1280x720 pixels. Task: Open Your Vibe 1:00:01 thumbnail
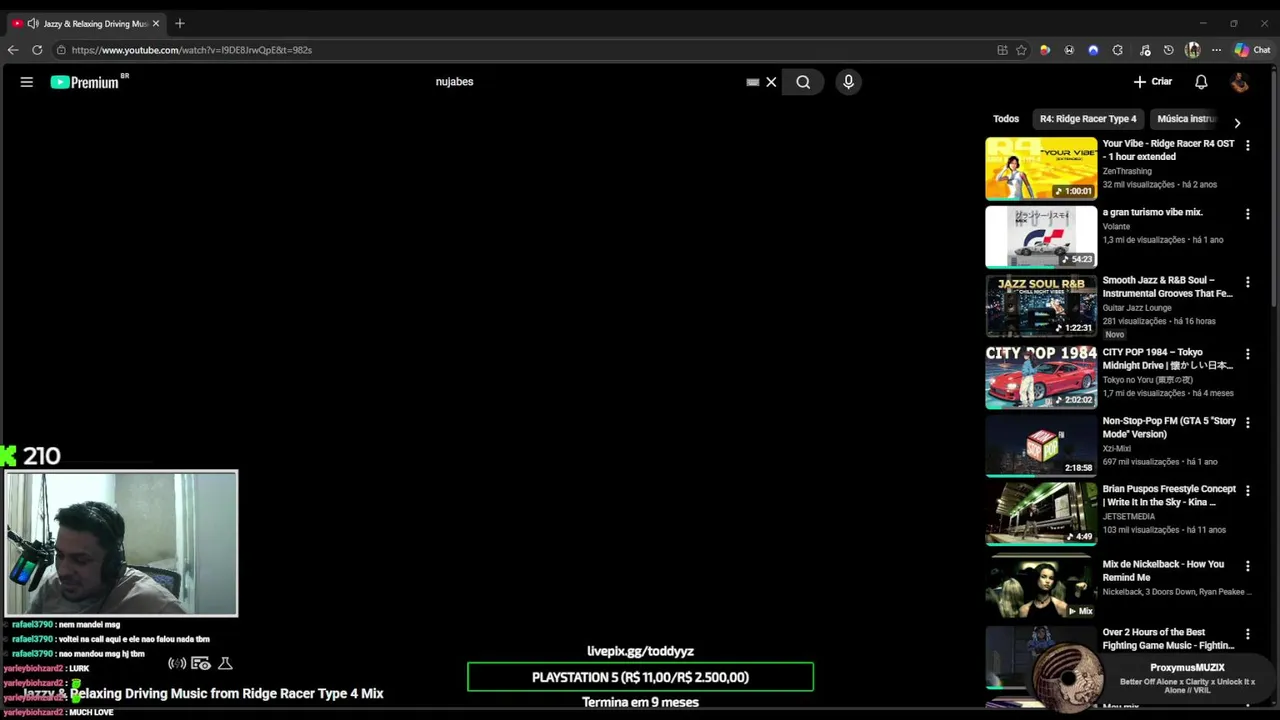point(1041,168)
